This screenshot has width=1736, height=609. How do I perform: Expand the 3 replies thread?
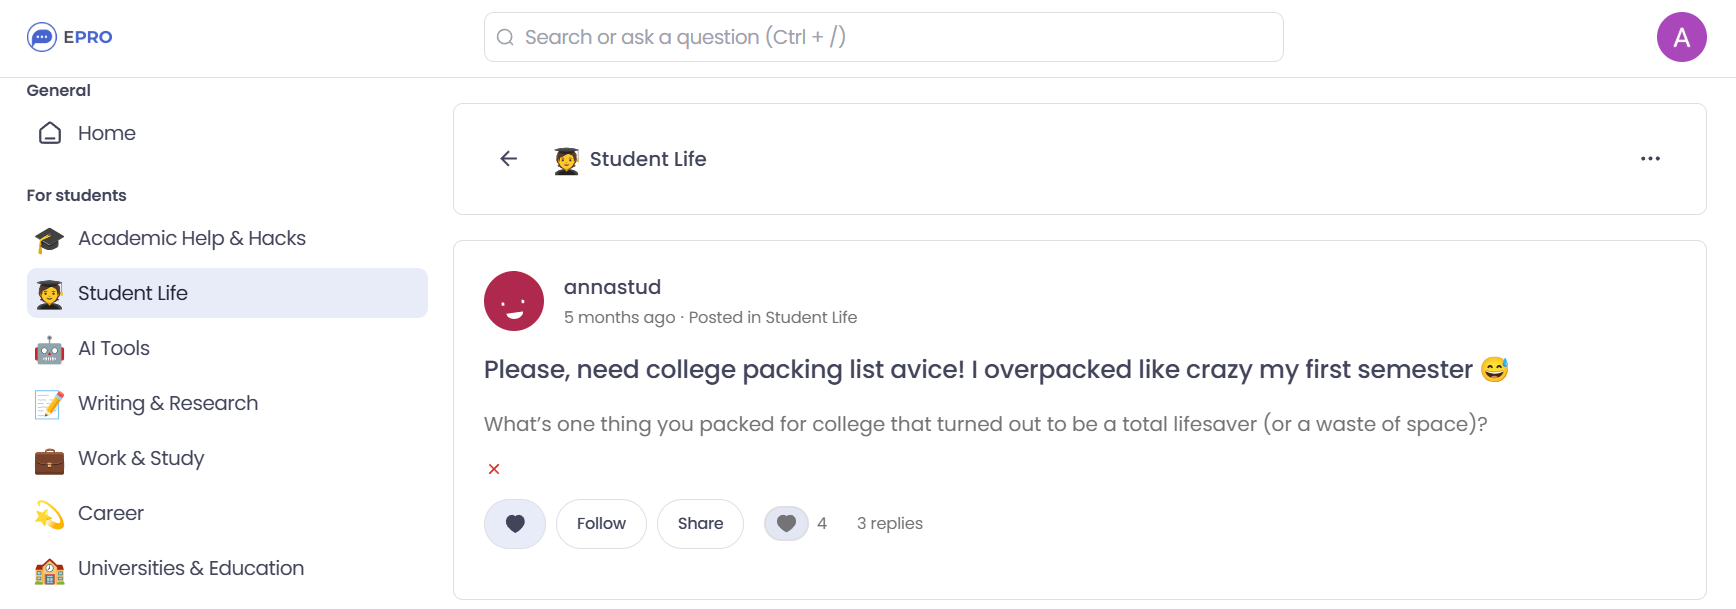point(889,523)
